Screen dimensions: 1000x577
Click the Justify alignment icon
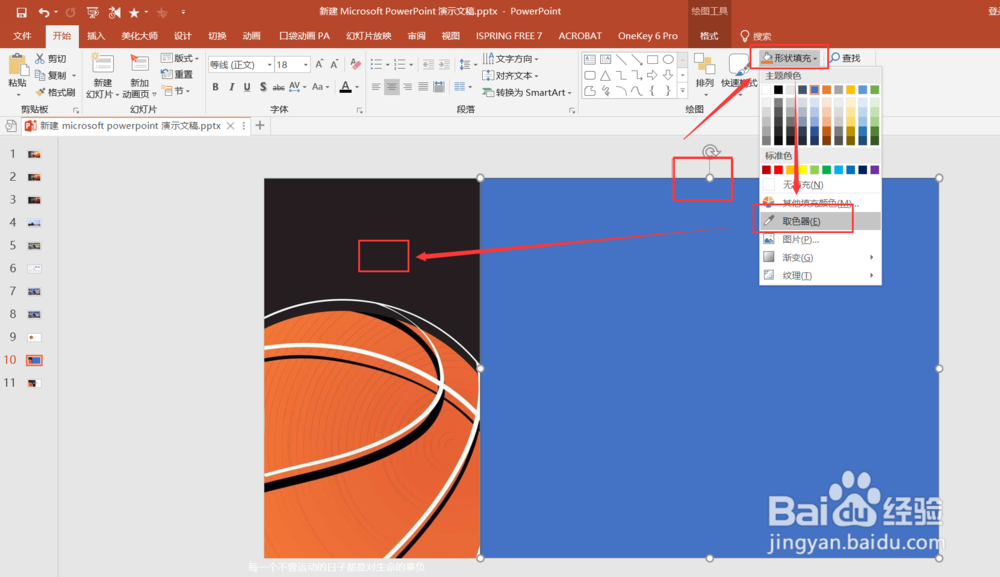(423, 87)
